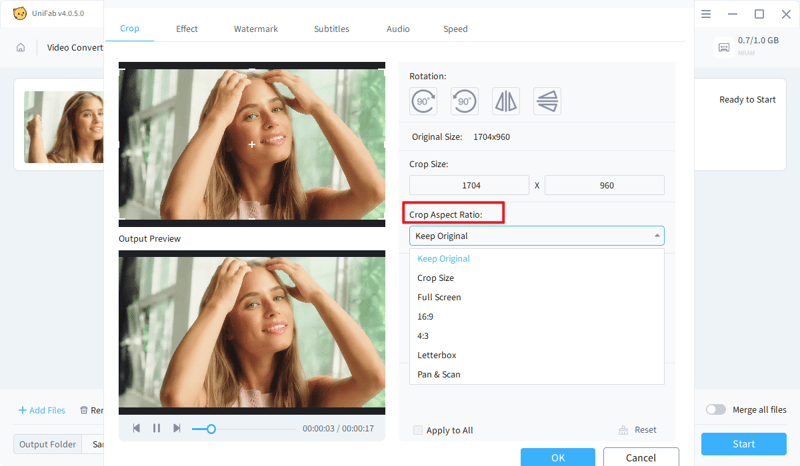Select the video thumbnail in file list

point(63,127)
